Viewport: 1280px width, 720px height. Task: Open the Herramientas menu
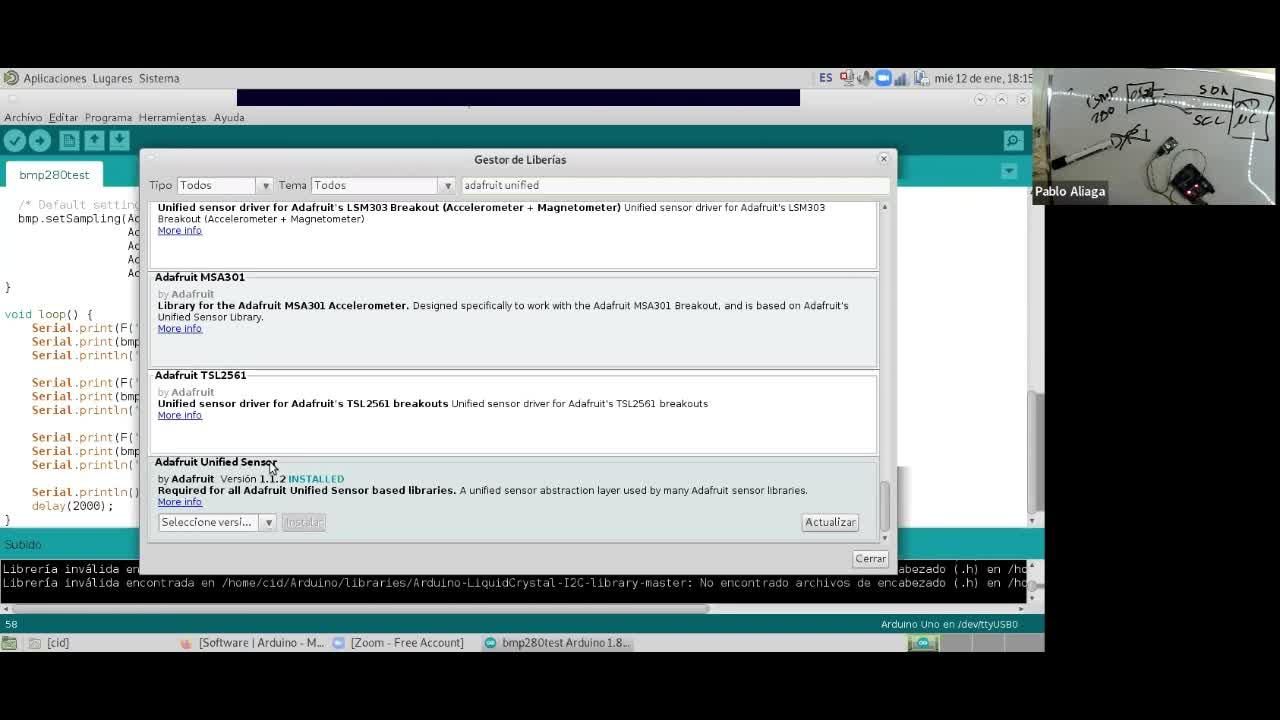pos(172,117)
